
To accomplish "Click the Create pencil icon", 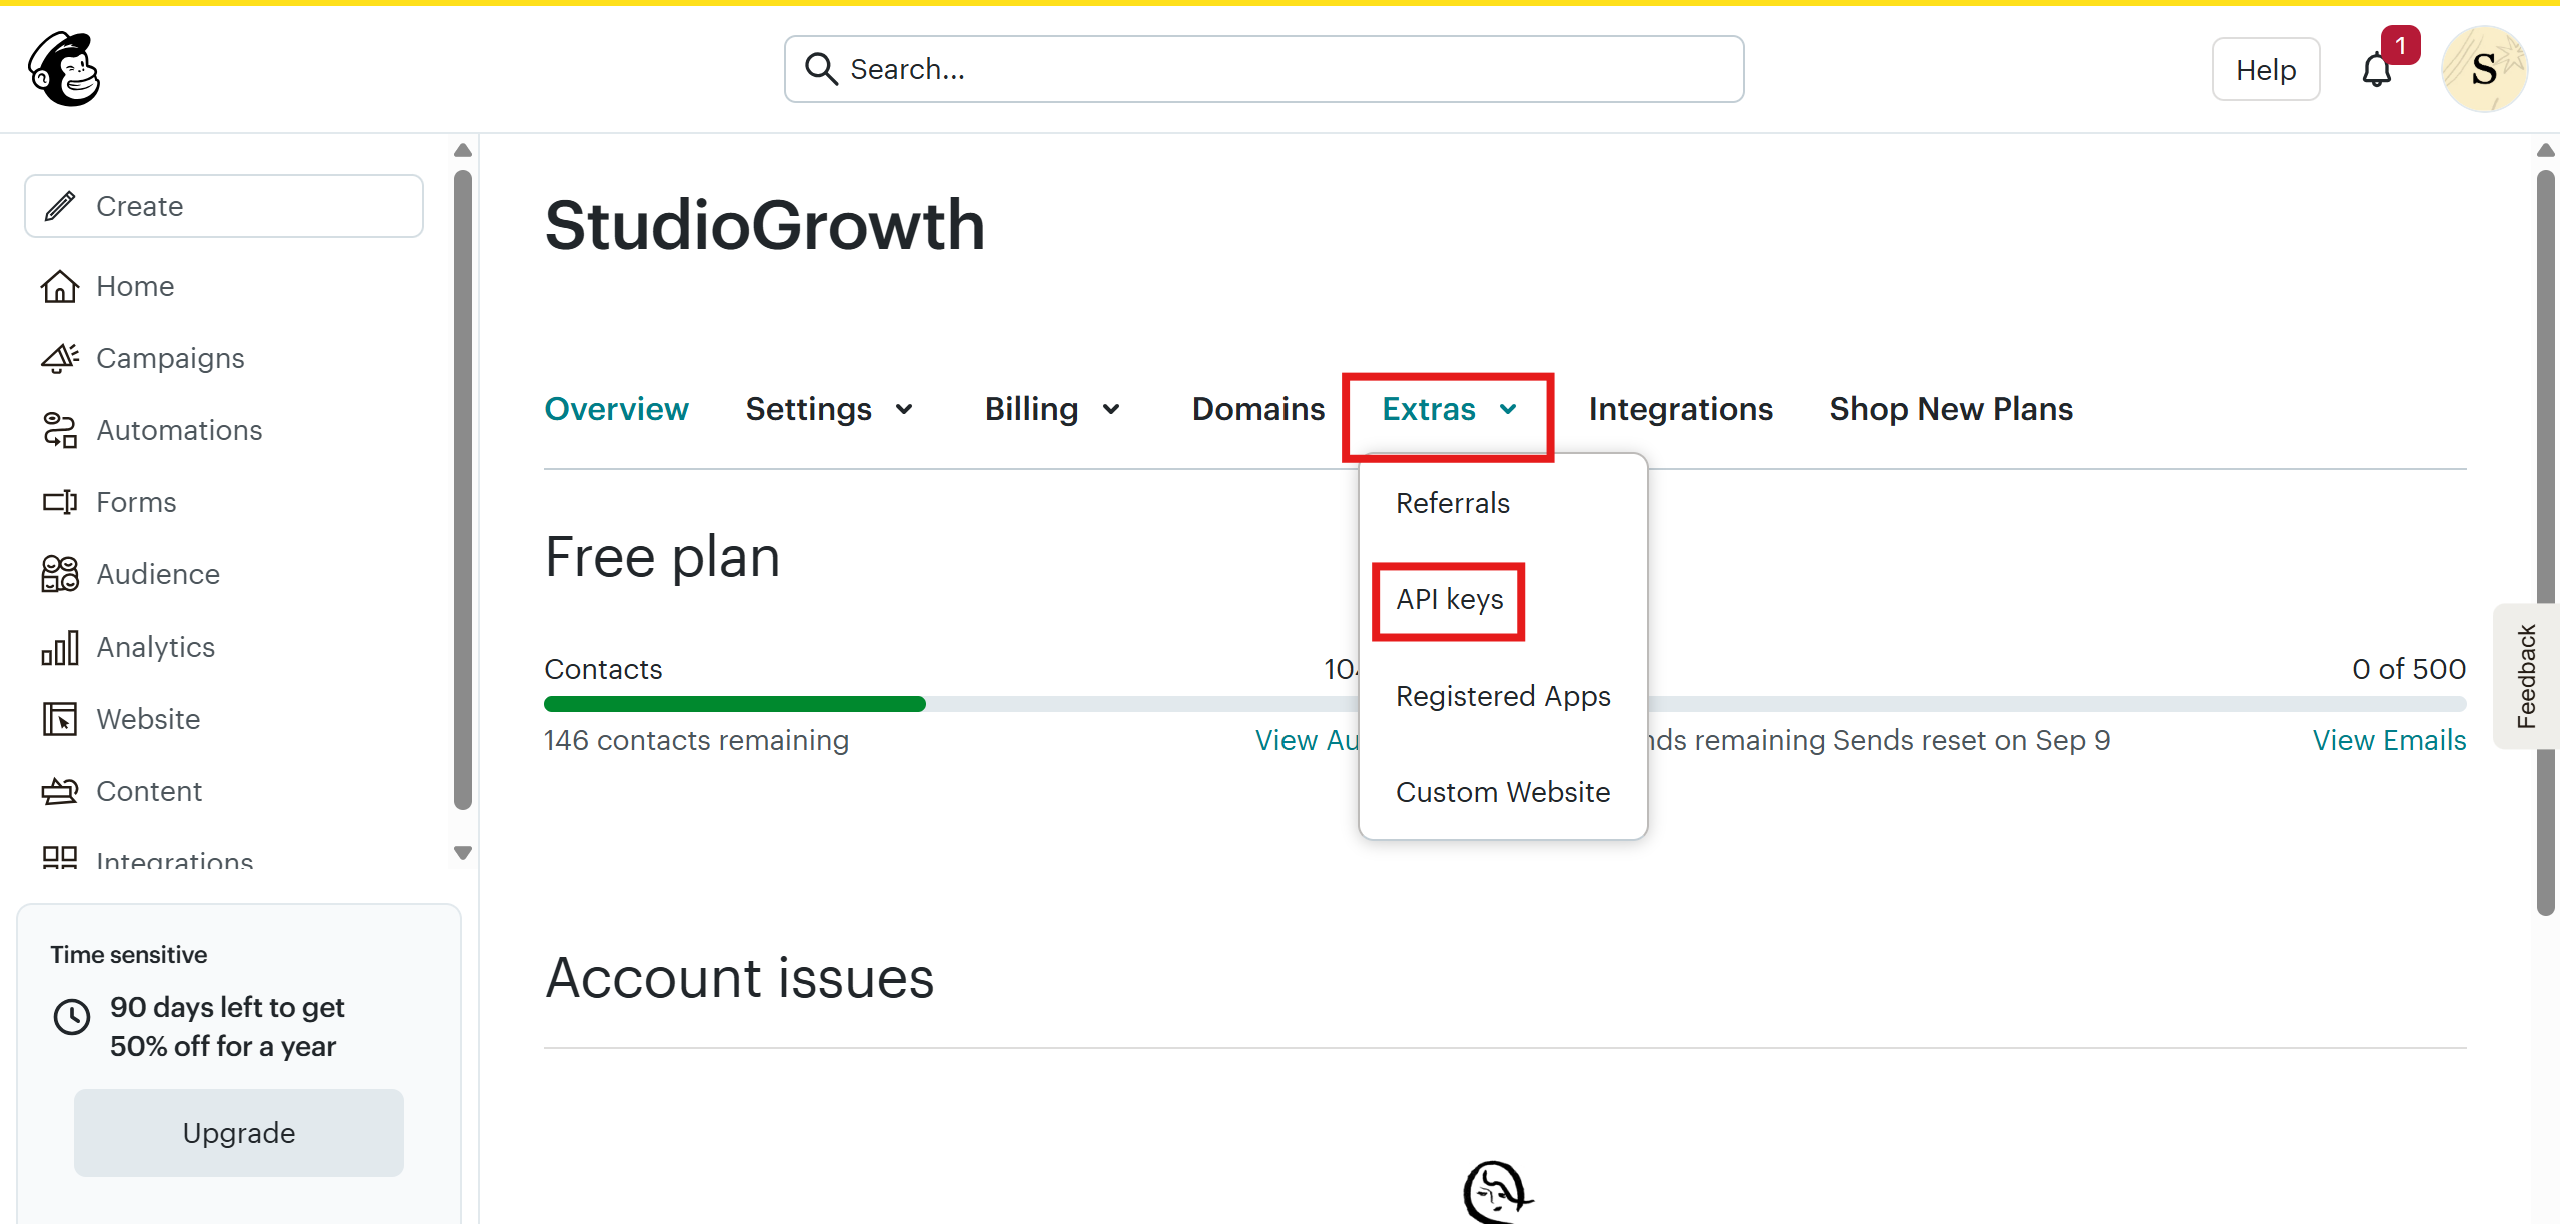I will point(60,206).
